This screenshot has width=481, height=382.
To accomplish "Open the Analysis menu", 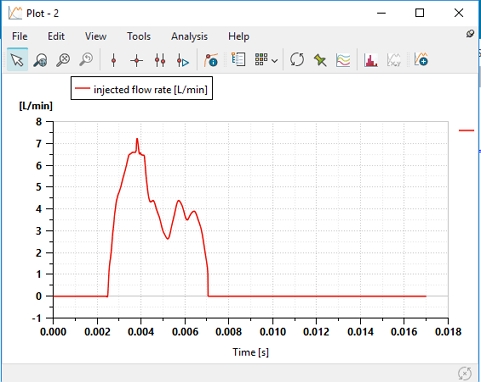I will point(189,36).
